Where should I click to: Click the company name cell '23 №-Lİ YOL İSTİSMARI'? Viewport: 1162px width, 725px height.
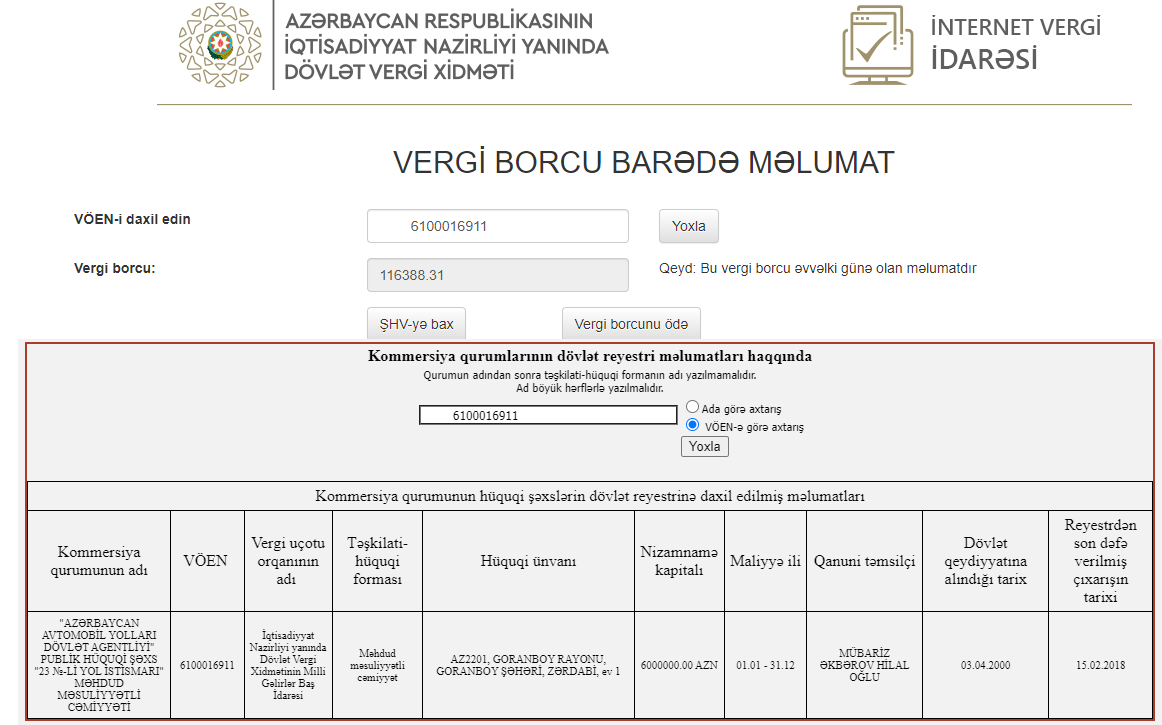click(x=99, y=665)
